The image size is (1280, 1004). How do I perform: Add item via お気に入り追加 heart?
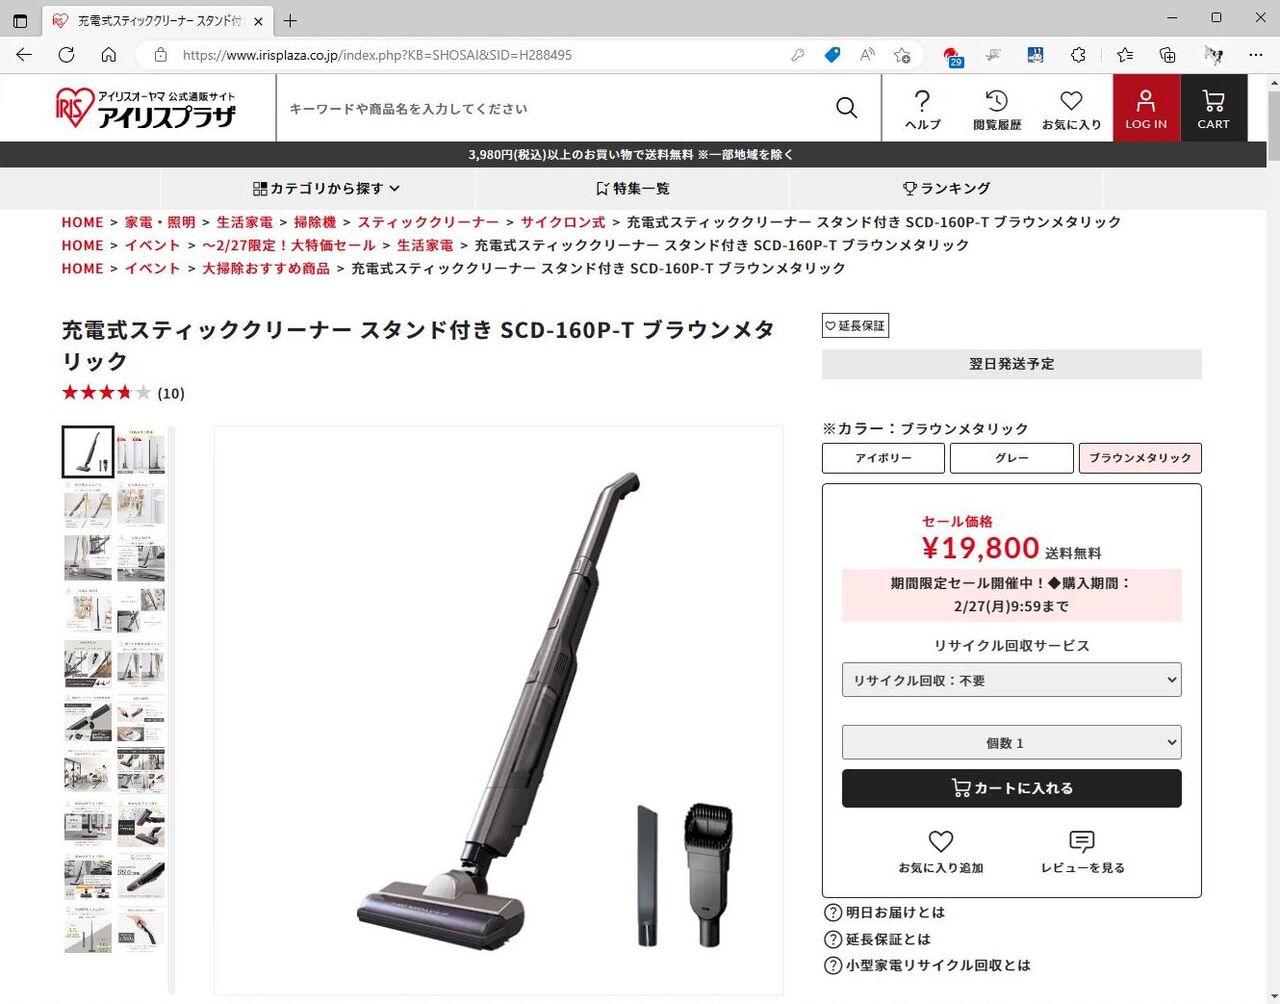pos(941,852)
